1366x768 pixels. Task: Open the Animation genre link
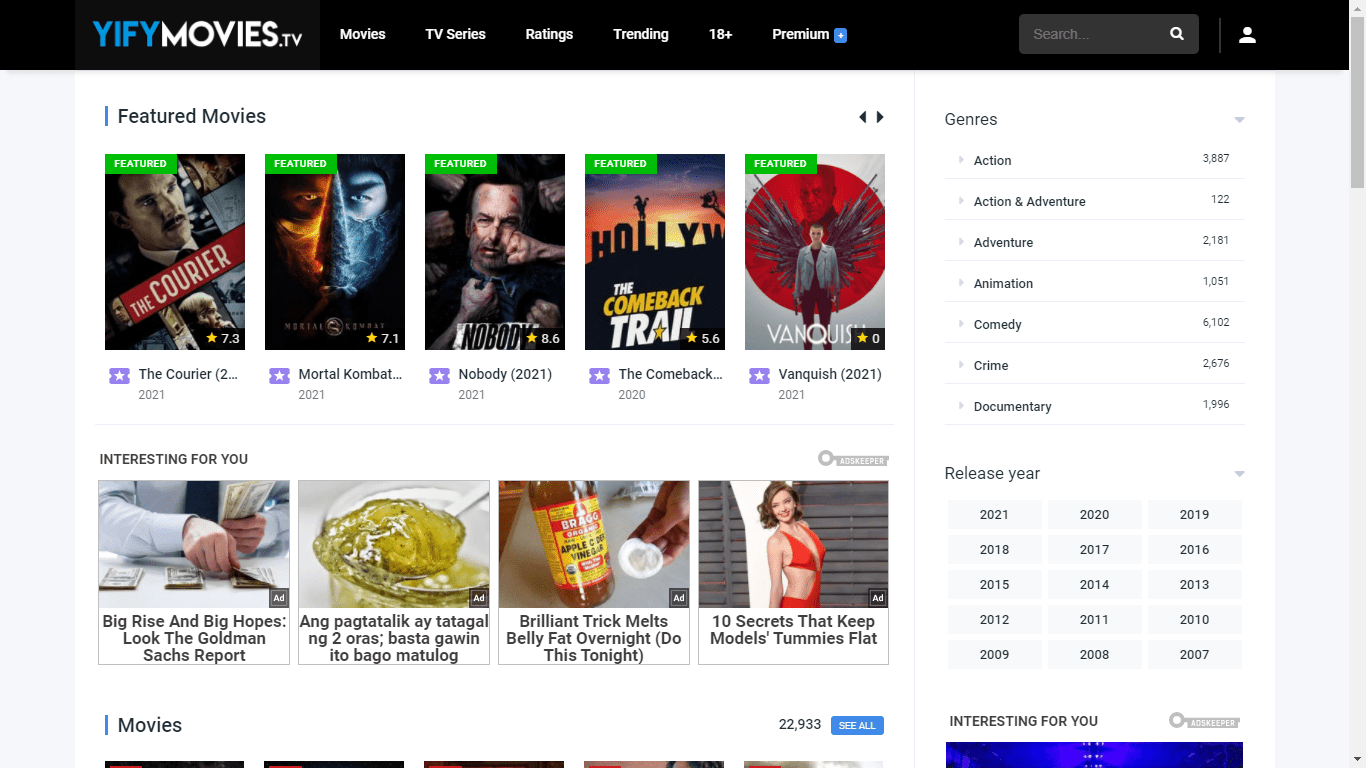click(1003, 284)
